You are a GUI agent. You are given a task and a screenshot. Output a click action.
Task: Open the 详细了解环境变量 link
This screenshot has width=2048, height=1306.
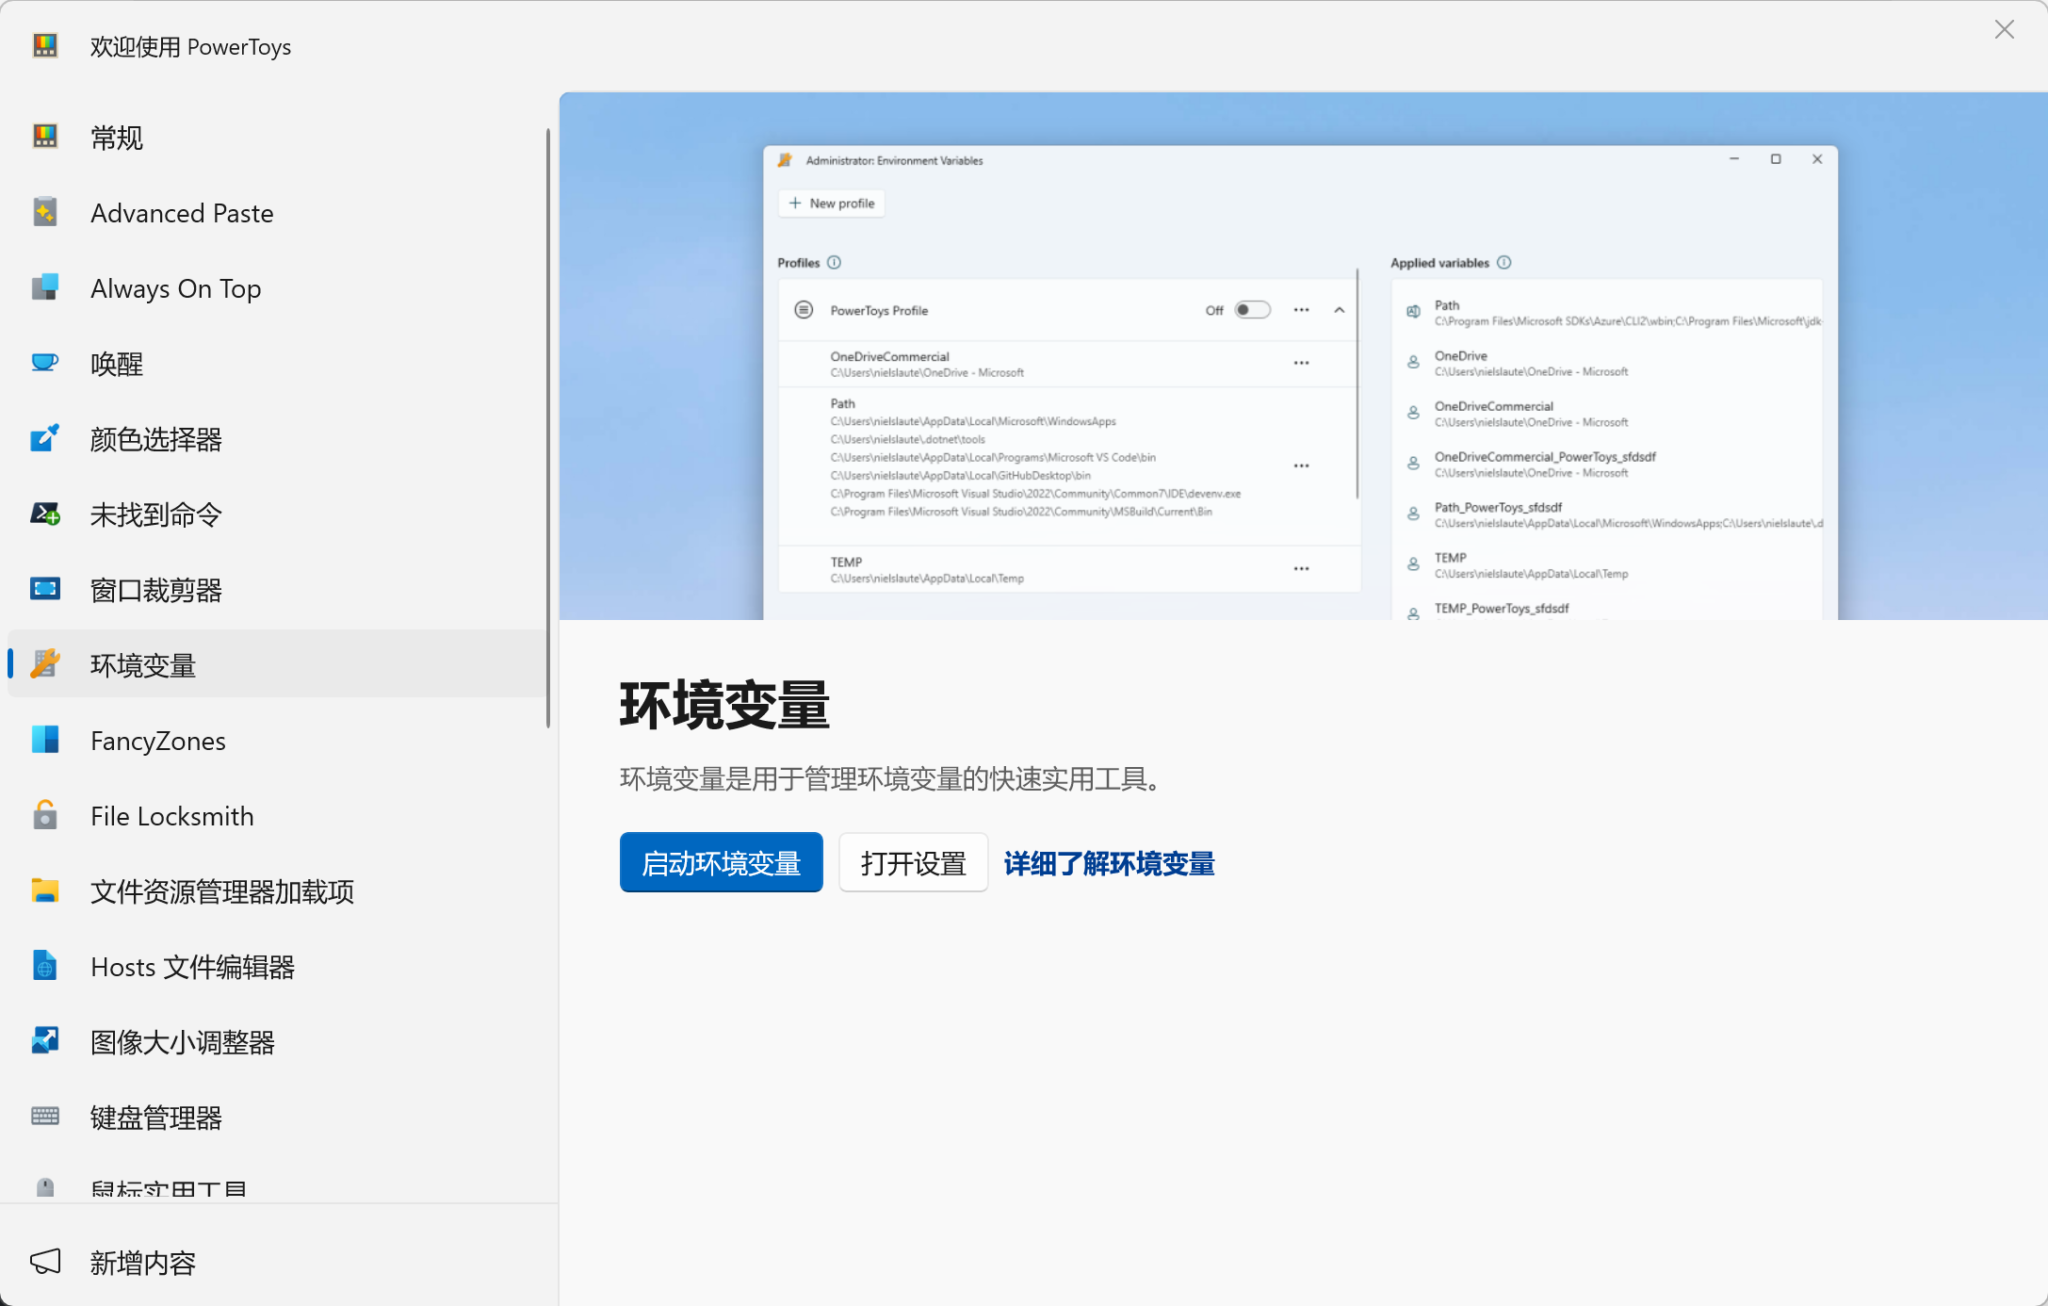click(x=1108, y=863)
